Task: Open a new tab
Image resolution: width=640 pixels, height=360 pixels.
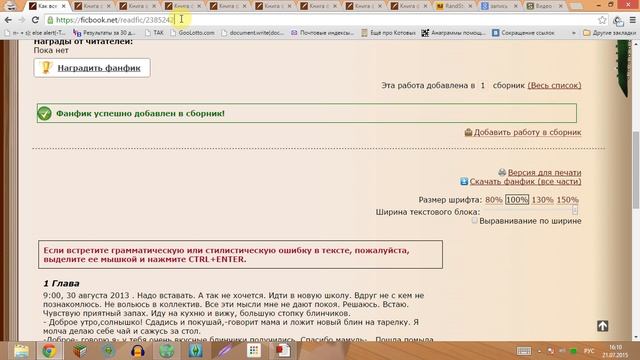Action: point(576,6)
